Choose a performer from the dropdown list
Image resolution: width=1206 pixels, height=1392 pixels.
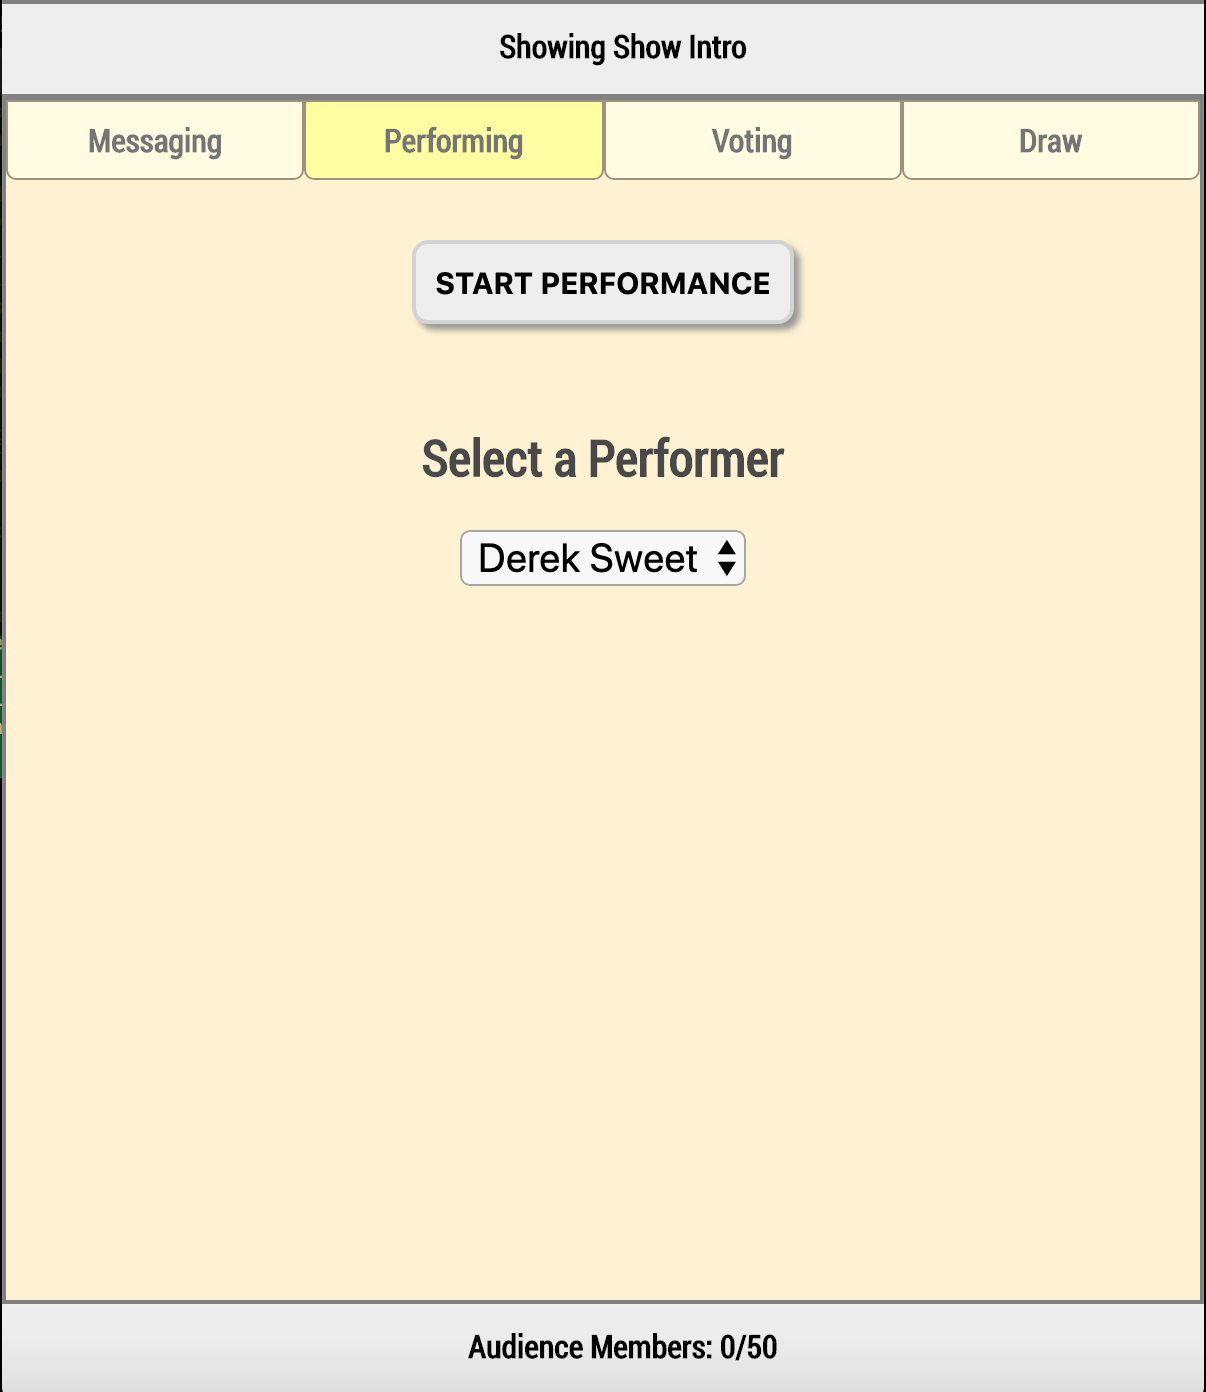coord(602,558)
